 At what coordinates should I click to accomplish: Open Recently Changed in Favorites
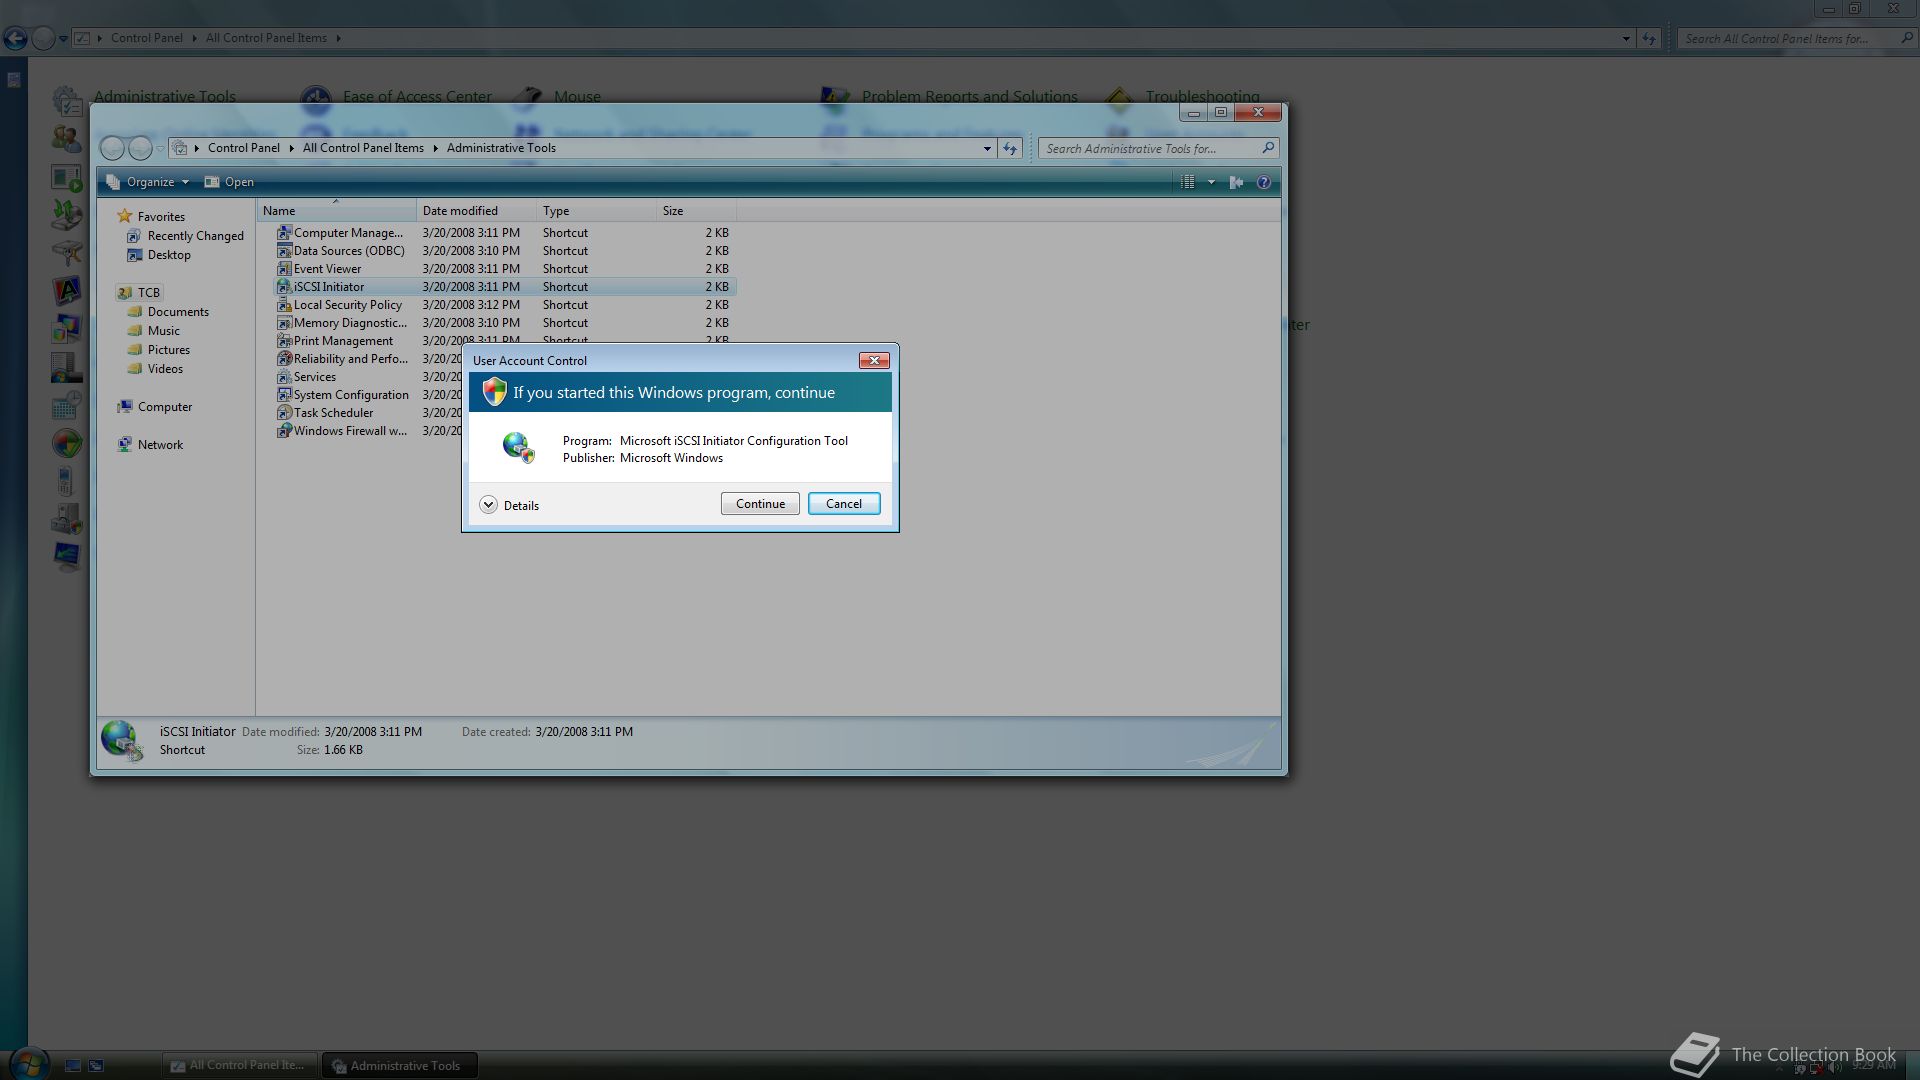click(195, 236)
